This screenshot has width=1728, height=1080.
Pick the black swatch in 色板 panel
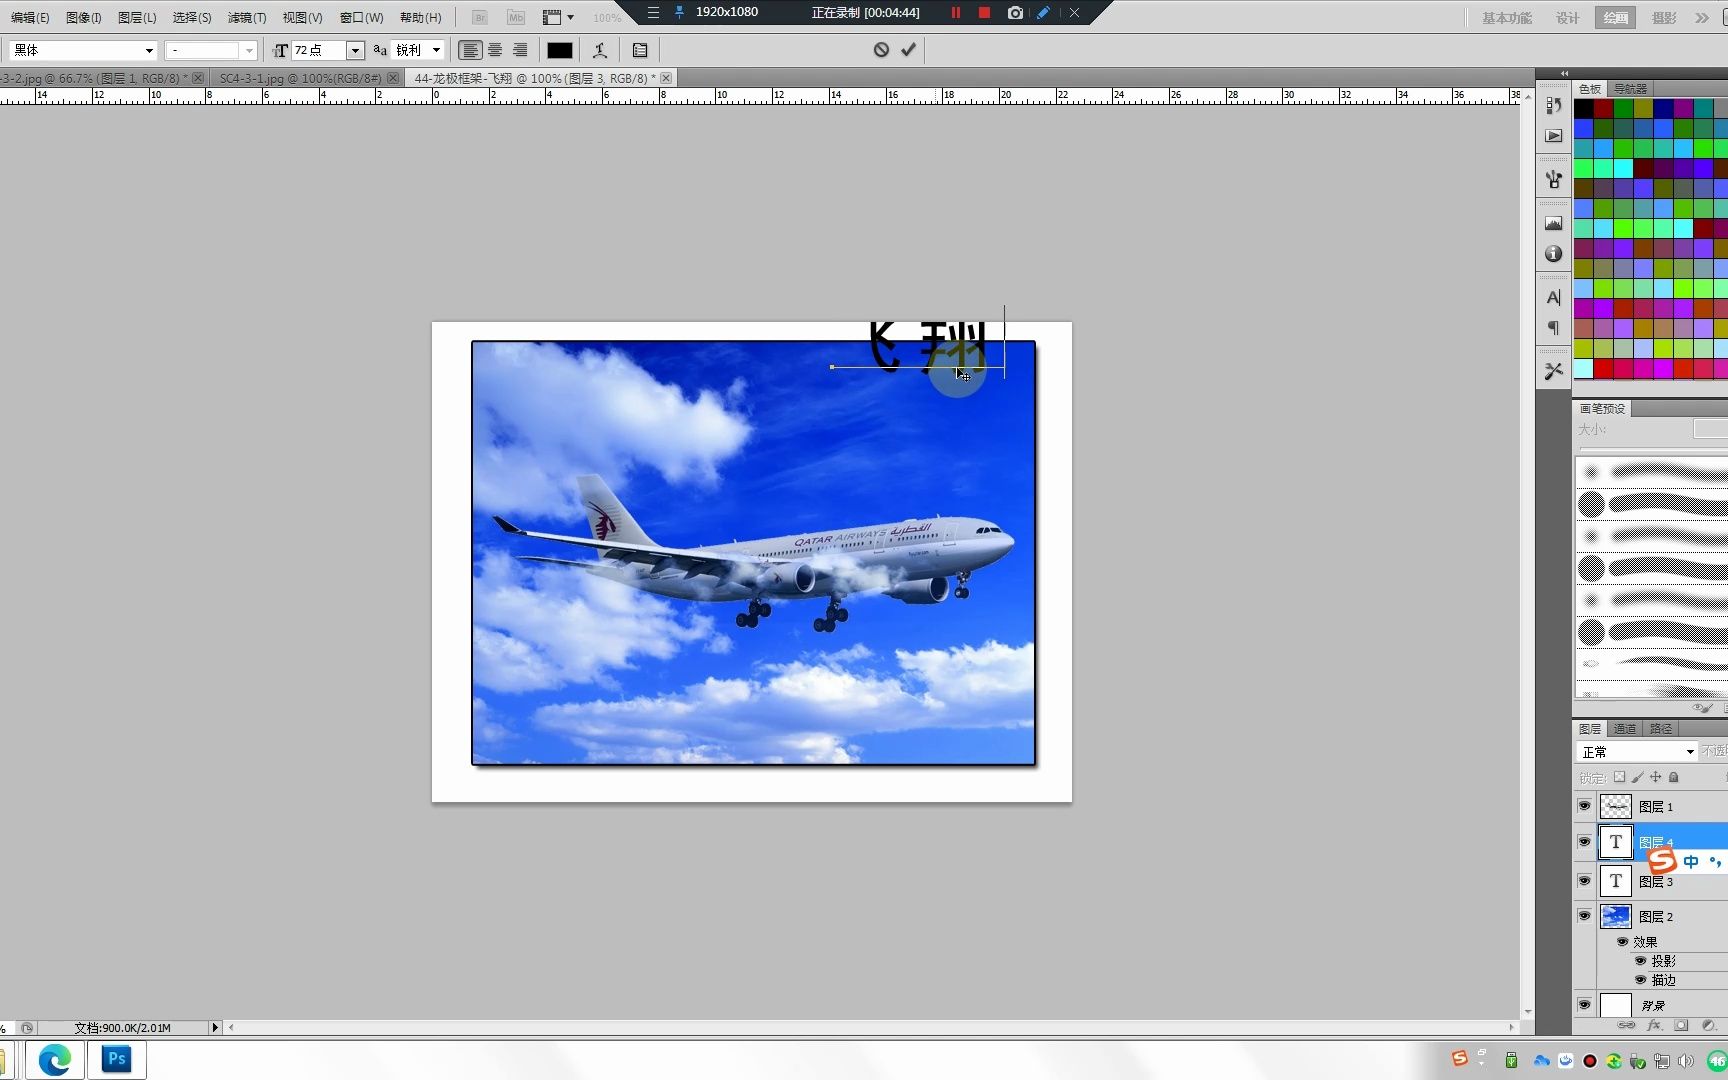[1584, 108]
